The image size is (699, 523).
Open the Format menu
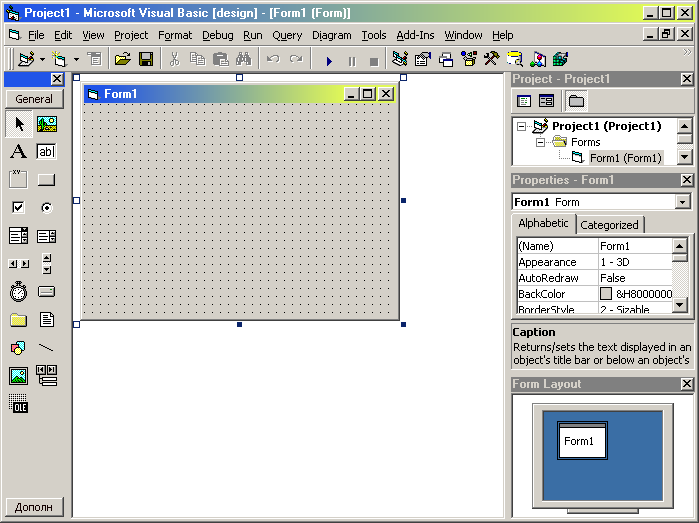tap(175, 35)
